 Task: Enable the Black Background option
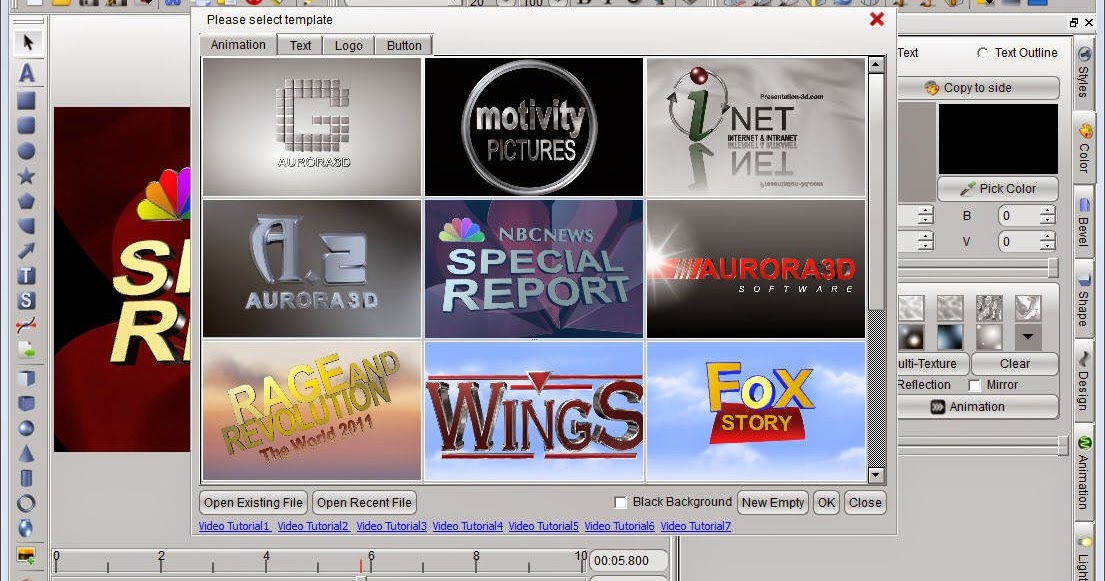point(620,502)
